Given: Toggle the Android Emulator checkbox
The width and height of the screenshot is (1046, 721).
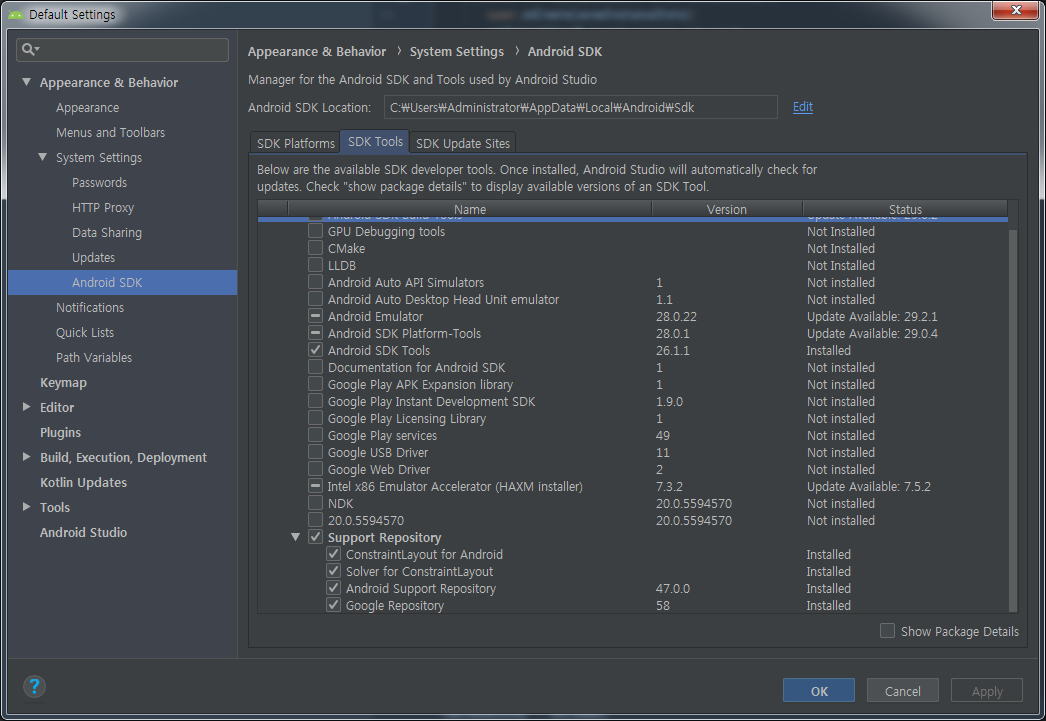Looking at the screenshot, I should tap(316, 315).
